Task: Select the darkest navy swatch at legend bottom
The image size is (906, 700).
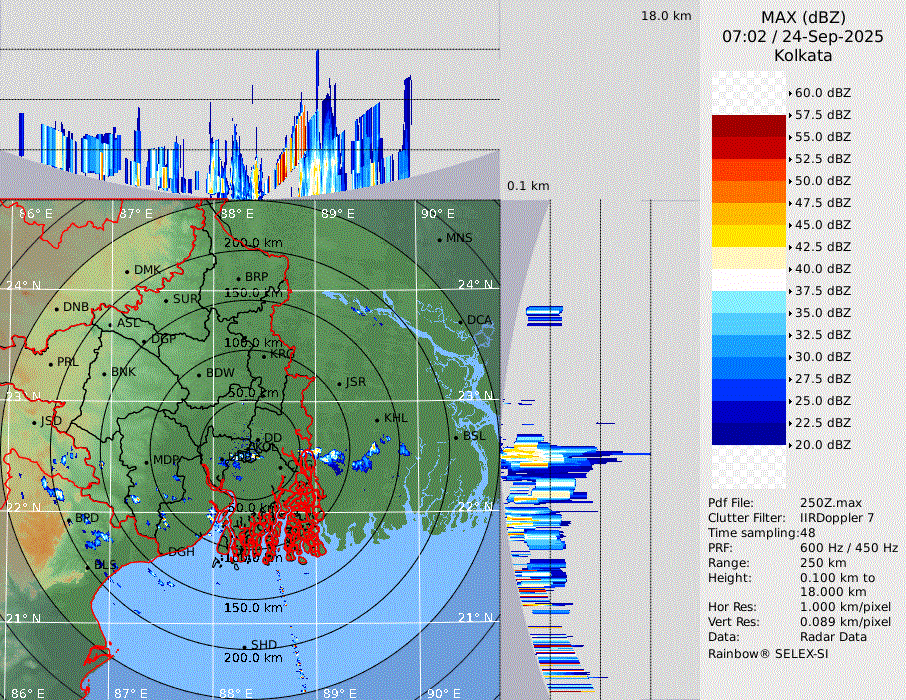Action: [x=748, y=433]
